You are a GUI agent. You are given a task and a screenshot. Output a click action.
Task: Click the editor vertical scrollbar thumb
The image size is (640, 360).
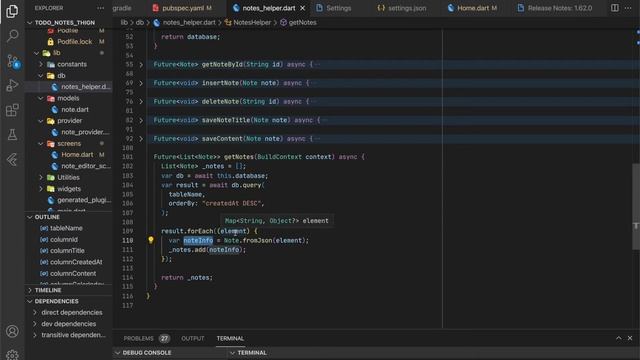636,207
